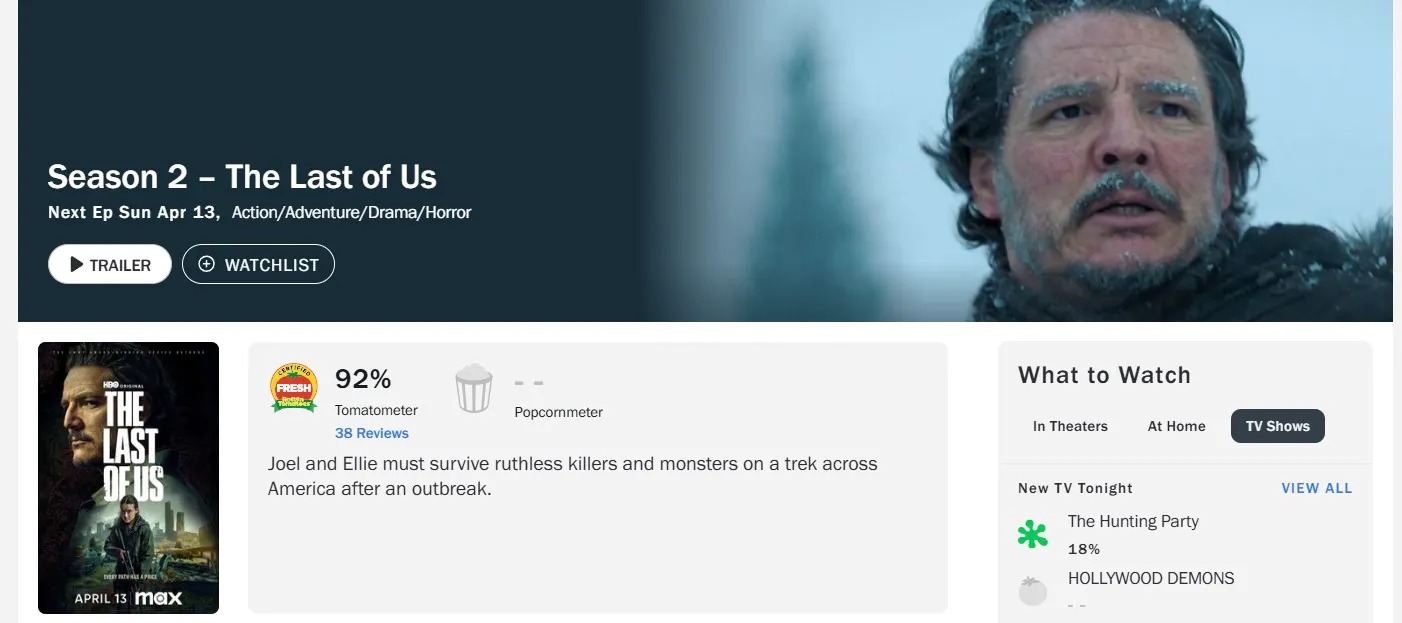This screenshot has height=623, width=1402.
Task: Play the Season 2 trailer
Action: 110,265
